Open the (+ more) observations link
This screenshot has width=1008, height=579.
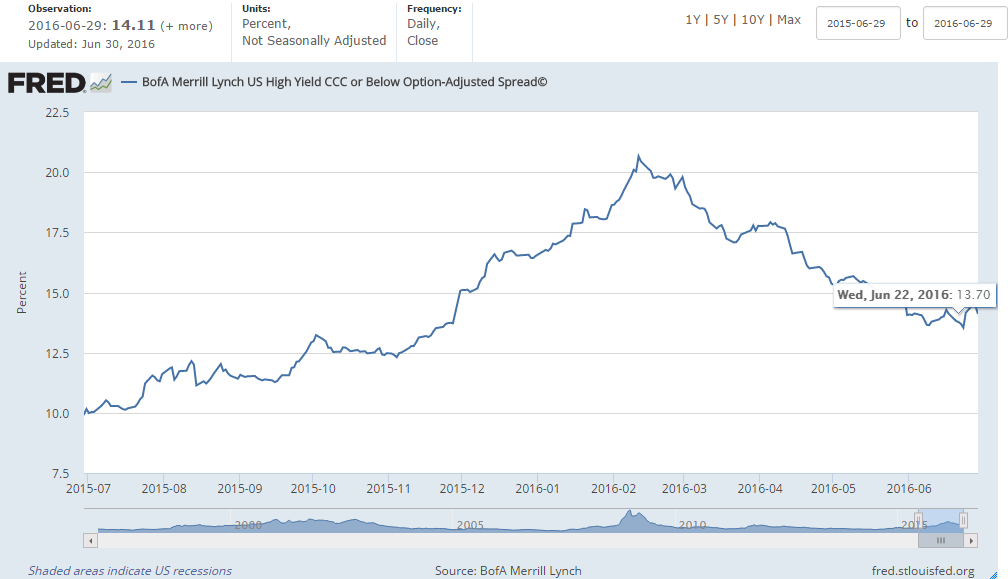(186, 26)
